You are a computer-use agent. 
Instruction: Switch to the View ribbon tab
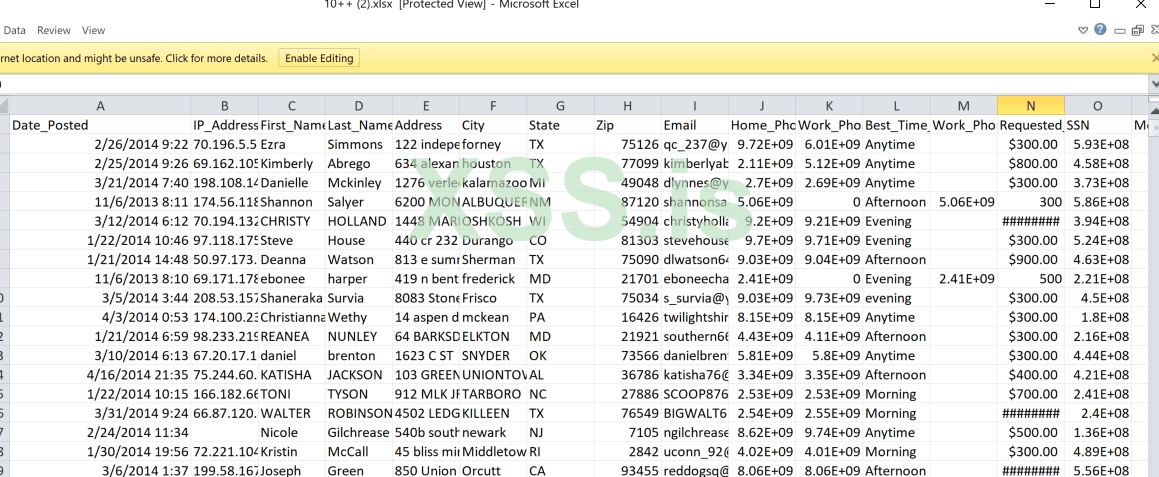click(94, 30)
